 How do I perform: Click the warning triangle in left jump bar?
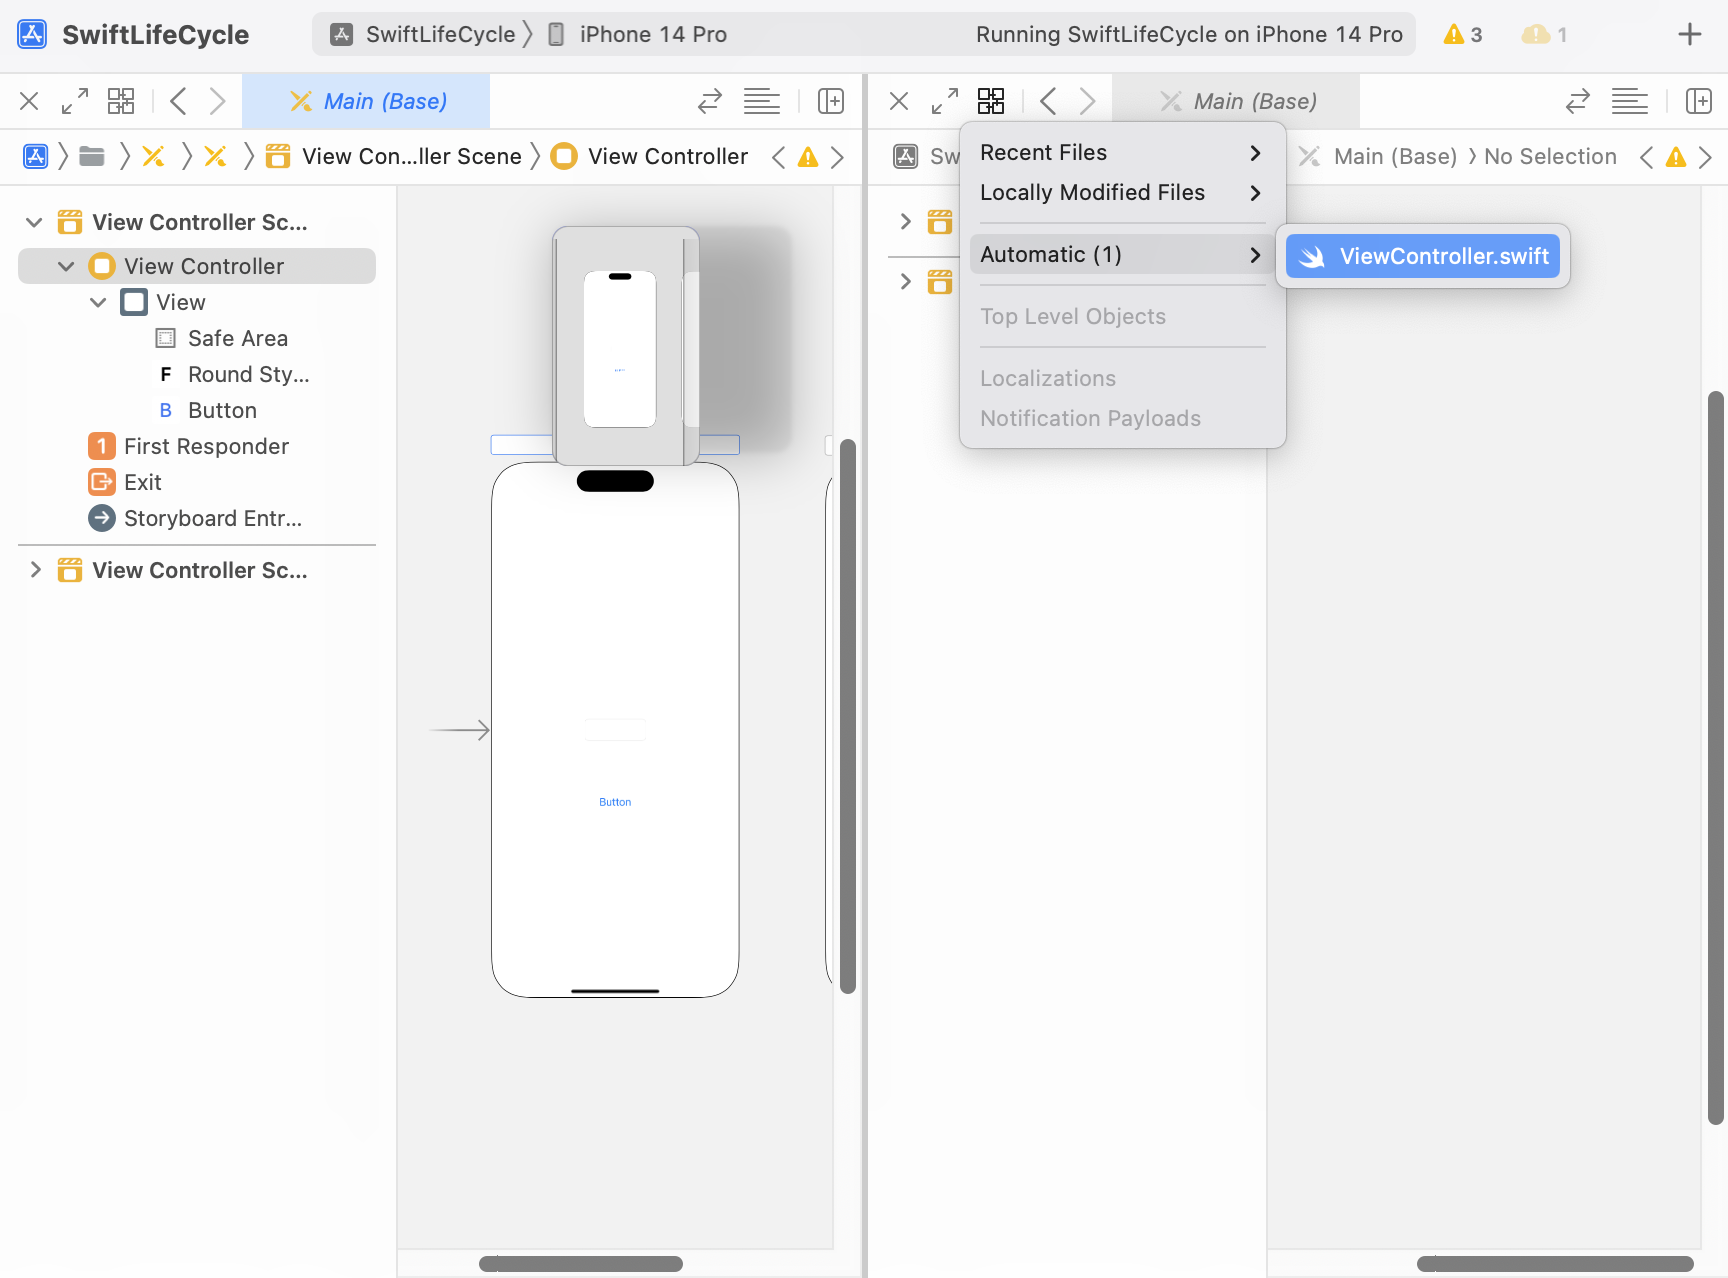[x=808, y=157]
